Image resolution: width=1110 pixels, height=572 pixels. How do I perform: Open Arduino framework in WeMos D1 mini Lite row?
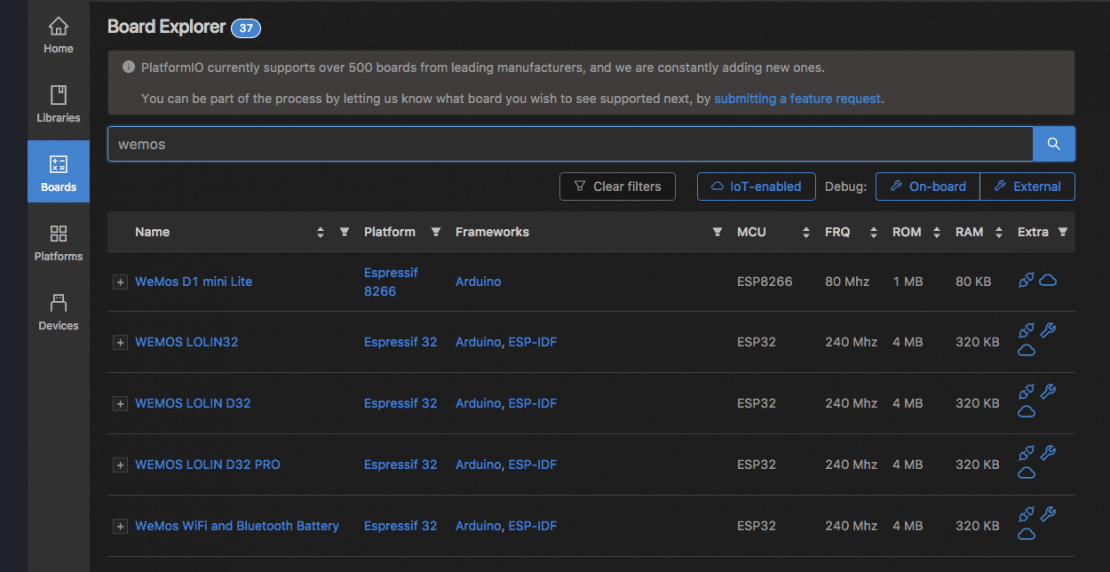(x=478, y=282)
